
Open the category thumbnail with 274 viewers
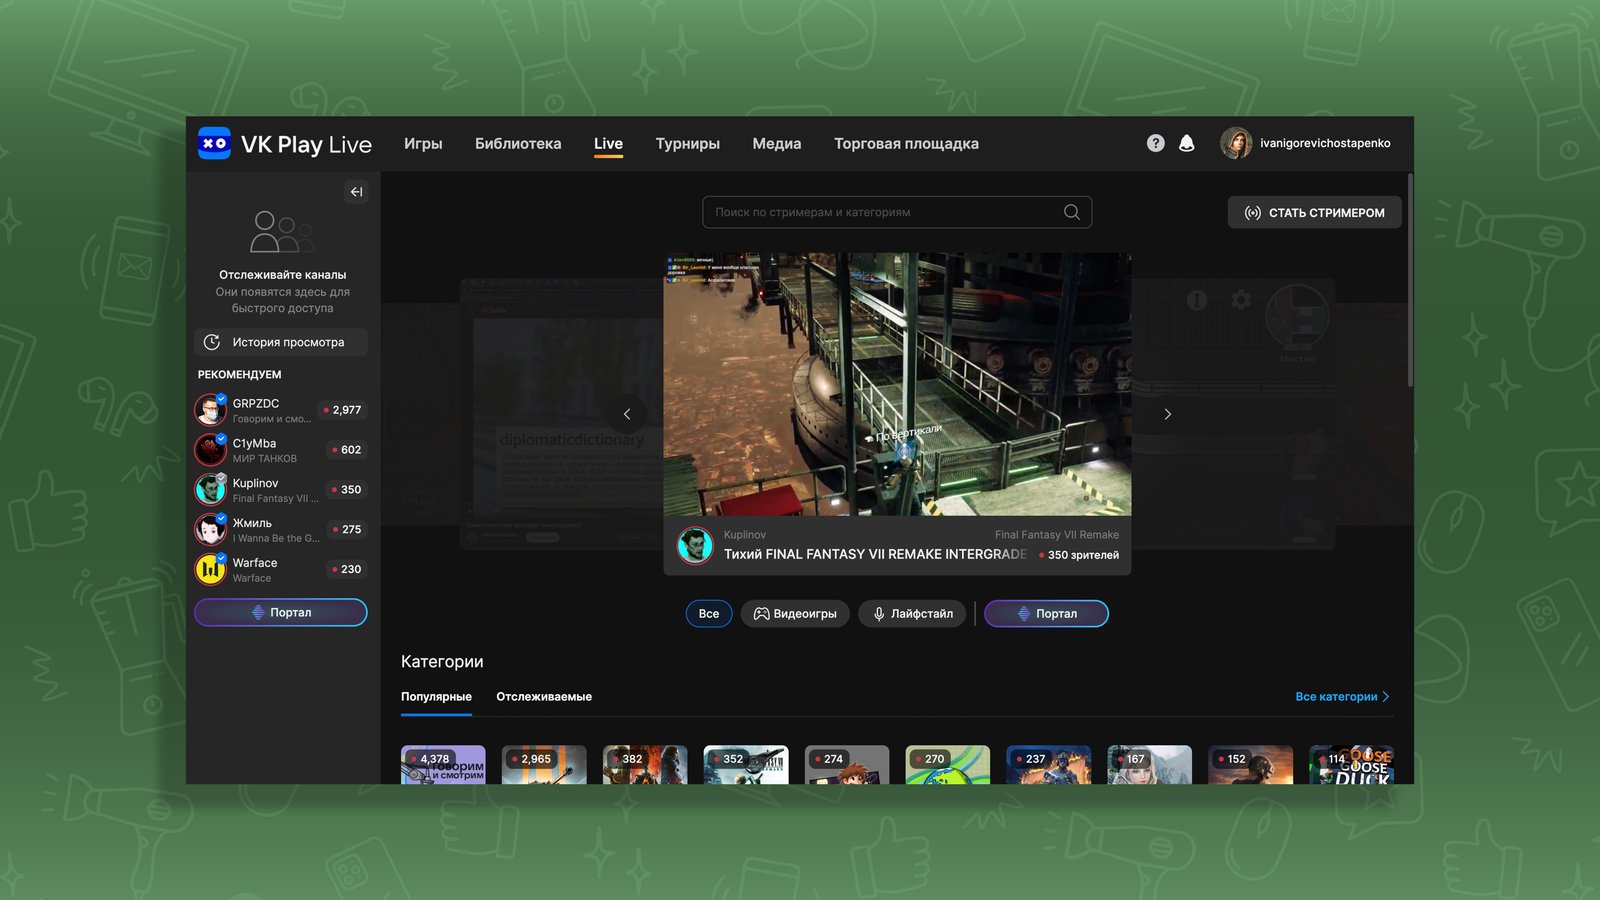click(x=847, y=765)
